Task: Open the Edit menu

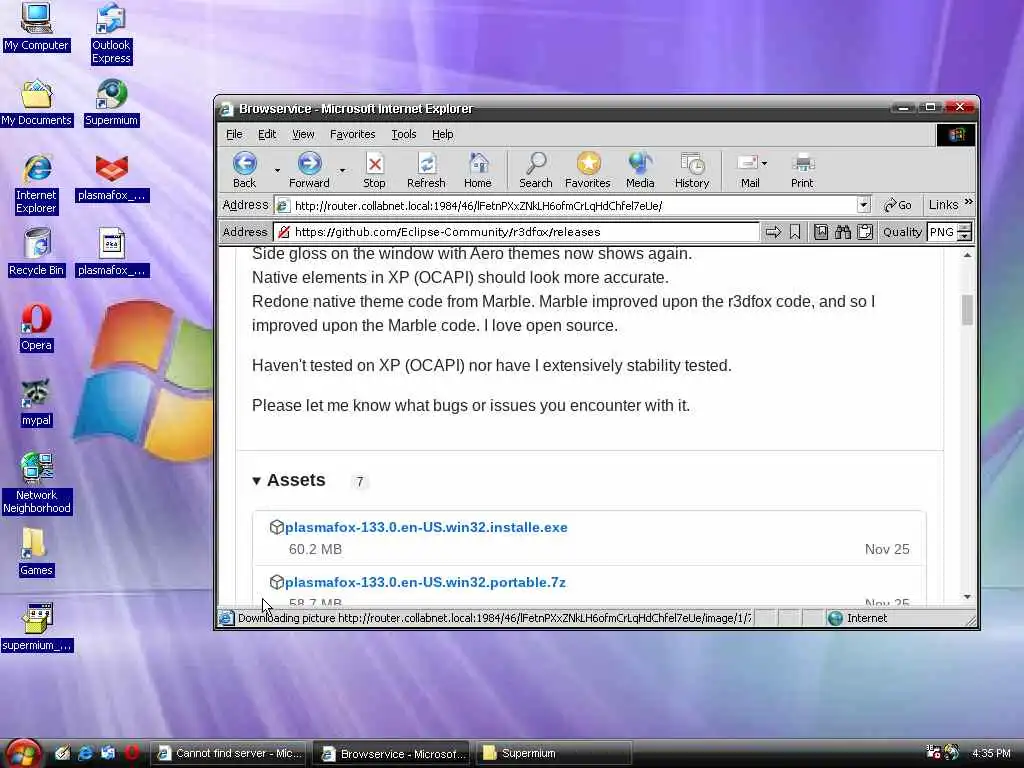Action: [266, 134]
